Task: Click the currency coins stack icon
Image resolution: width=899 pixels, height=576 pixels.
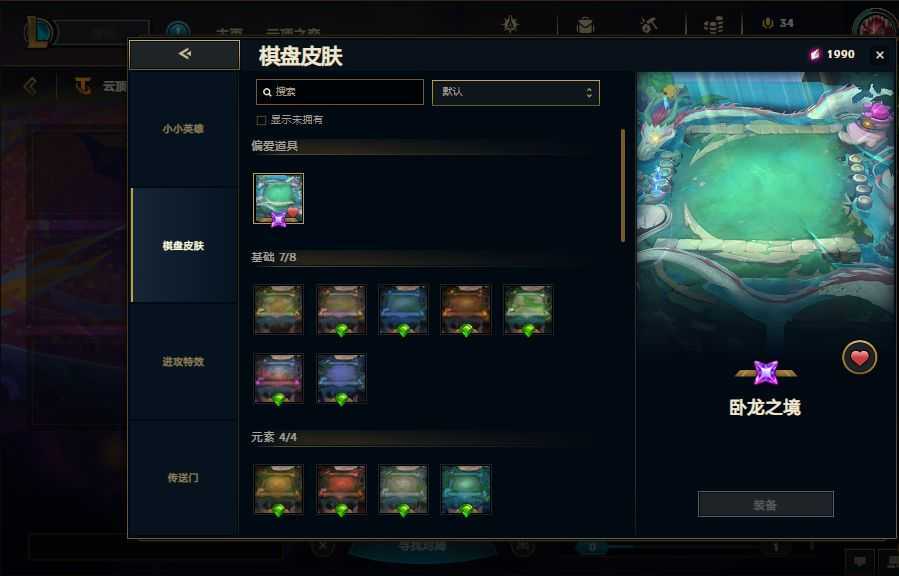Action: coord(713,25)
